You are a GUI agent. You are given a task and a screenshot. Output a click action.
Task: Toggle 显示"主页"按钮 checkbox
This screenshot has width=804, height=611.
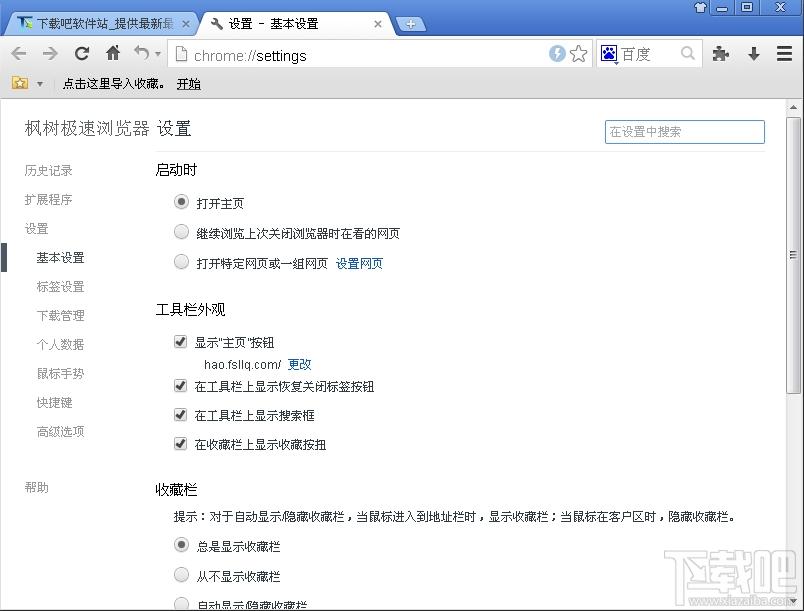pyautogui.click(x=180, y=341)
